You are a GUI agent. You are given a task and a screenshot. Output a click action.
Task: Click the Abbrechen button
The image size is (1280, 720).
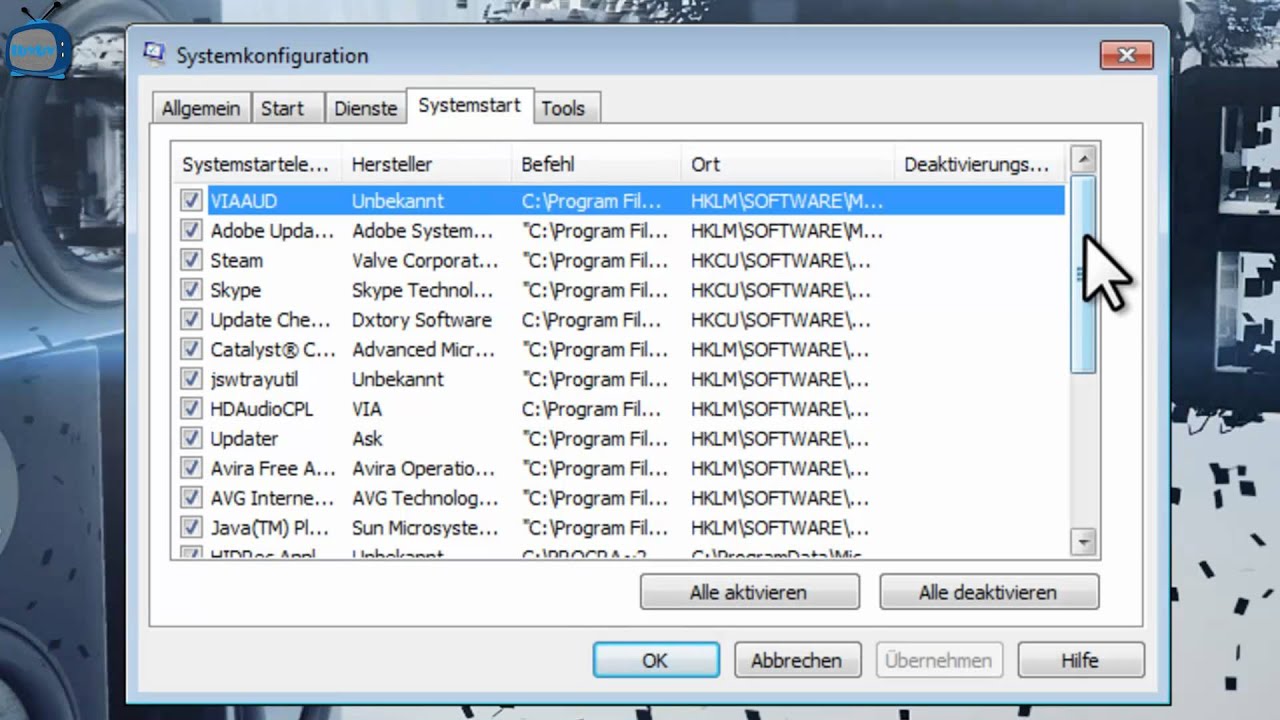pyautogui.click(x=796, y=660)
